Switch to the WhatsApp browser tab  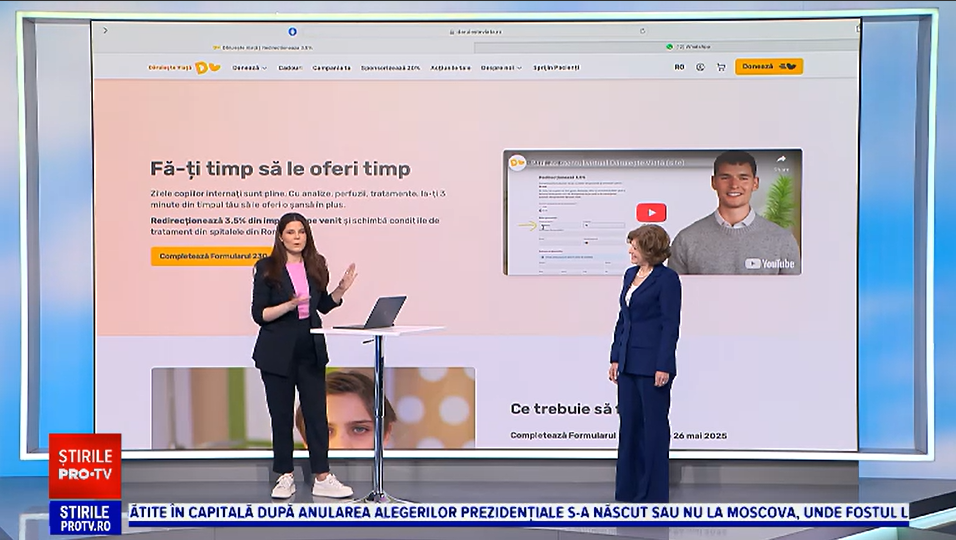pos(666,46)
